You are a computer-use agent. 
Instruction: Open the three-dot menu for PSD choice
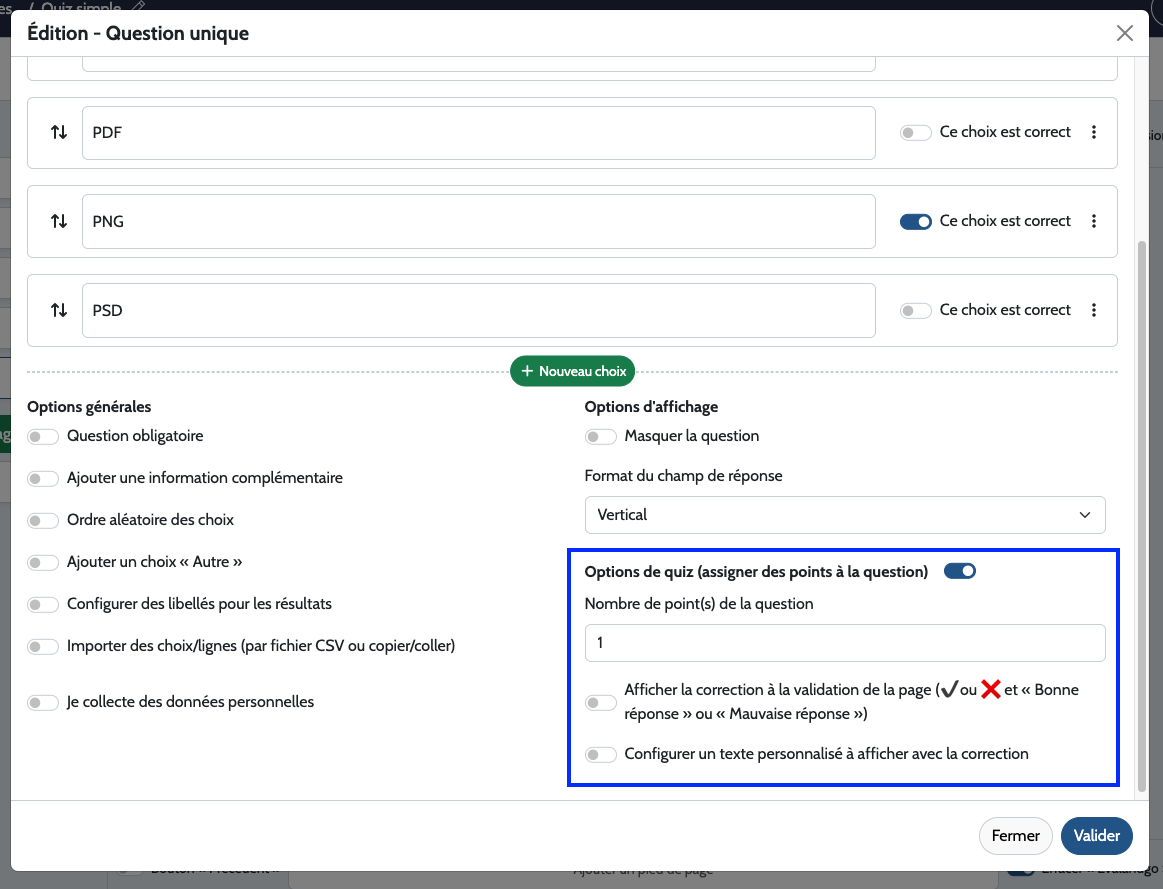pos(1094,311)
